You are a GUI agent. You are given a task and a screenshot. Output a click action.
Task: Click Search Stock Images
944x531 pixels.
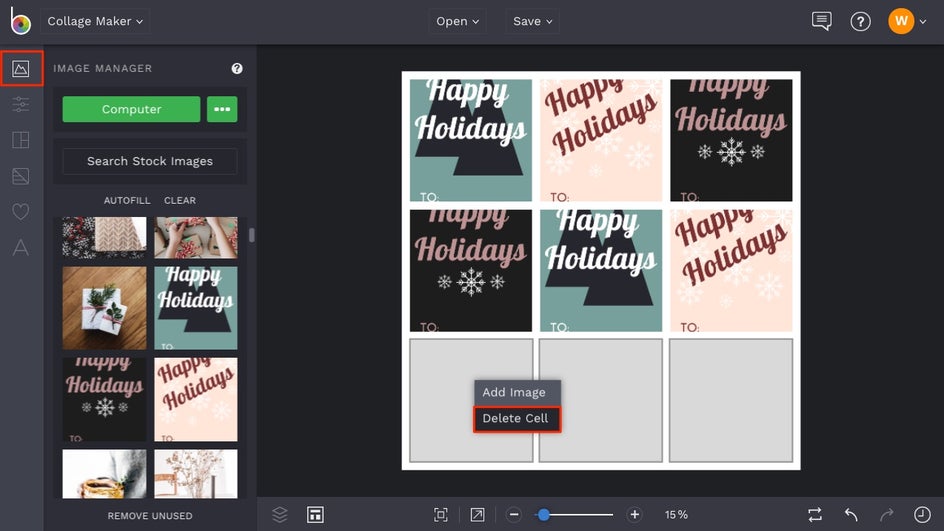click(150, 161)
